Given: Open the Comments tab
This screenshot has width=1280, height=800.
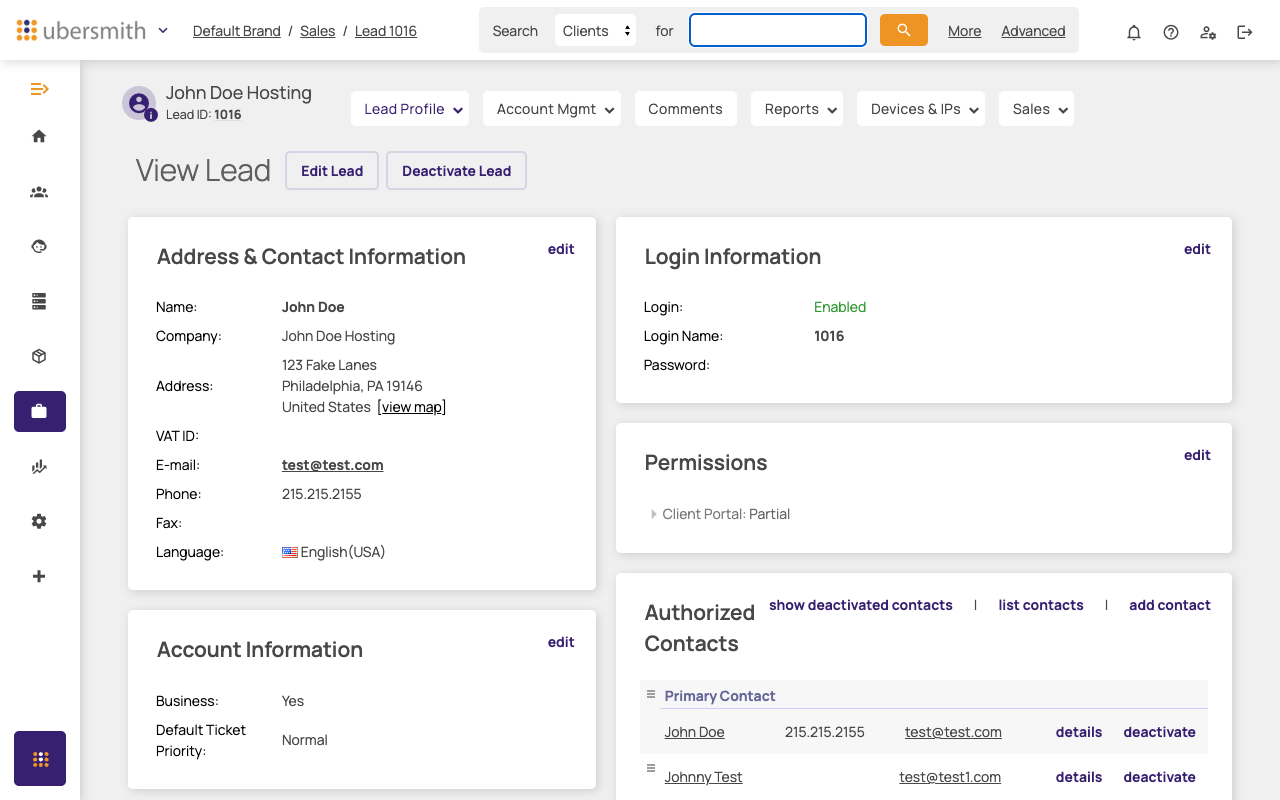Looking at the screenshot, I should coord(685,109).
